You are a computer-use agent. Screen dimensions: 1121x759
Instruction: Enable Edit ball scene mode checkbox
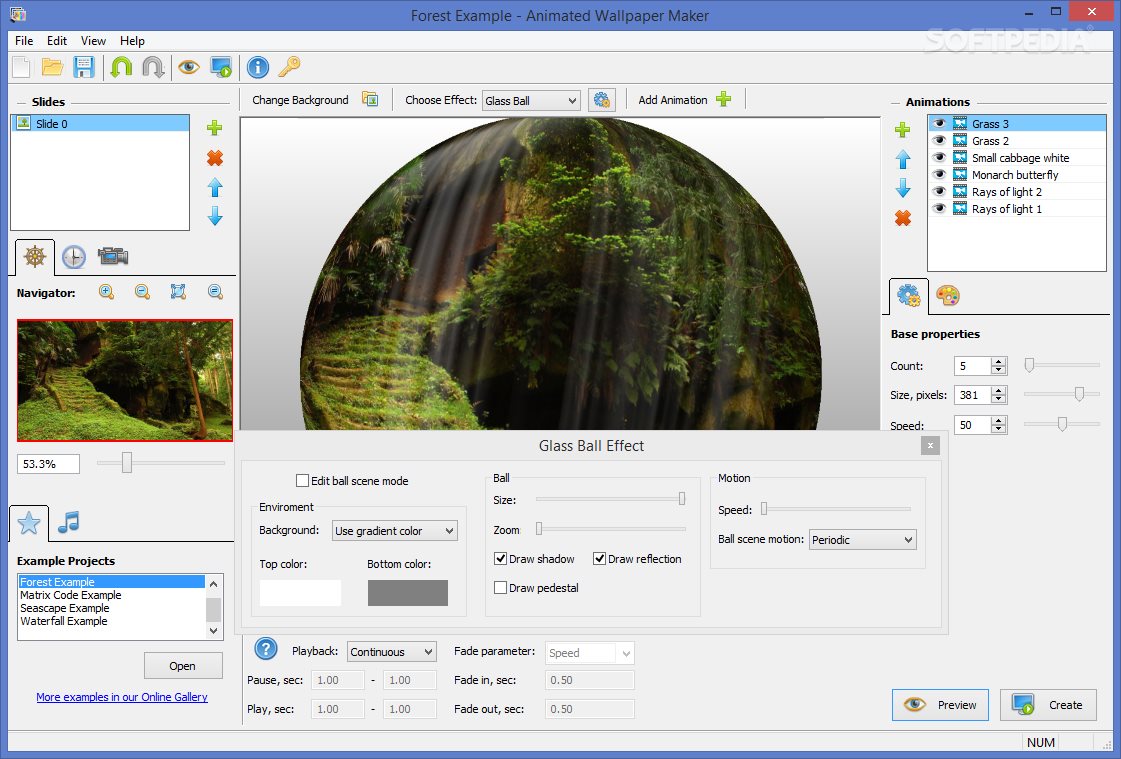click(x=303, y=481)
